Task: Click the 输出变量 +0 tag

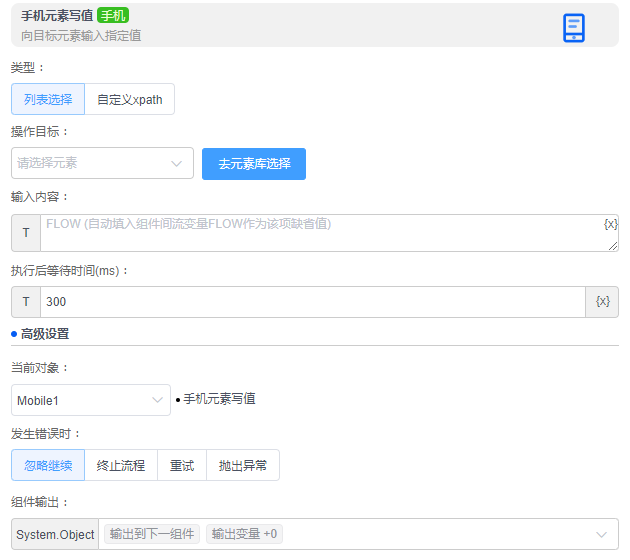Action: [x=244, y=534]
